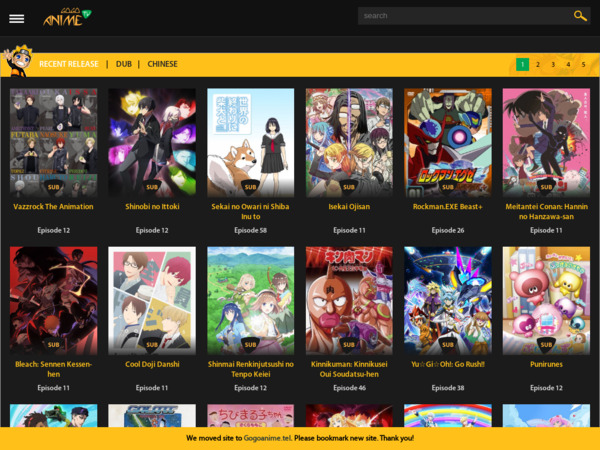Open Yu-Gi-Oh Go Rush poster
The image size is (600, 450).
[x=448, y=301]
